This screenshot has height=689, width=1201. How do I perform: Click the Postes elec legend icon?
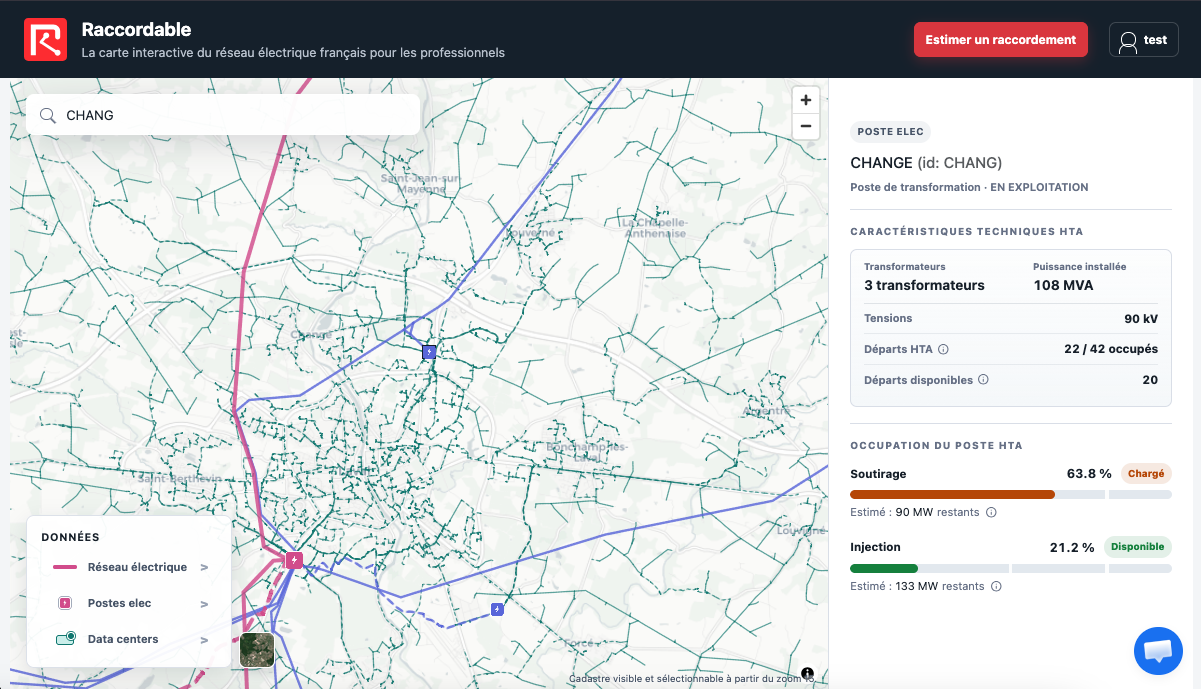tap(65, 603)
